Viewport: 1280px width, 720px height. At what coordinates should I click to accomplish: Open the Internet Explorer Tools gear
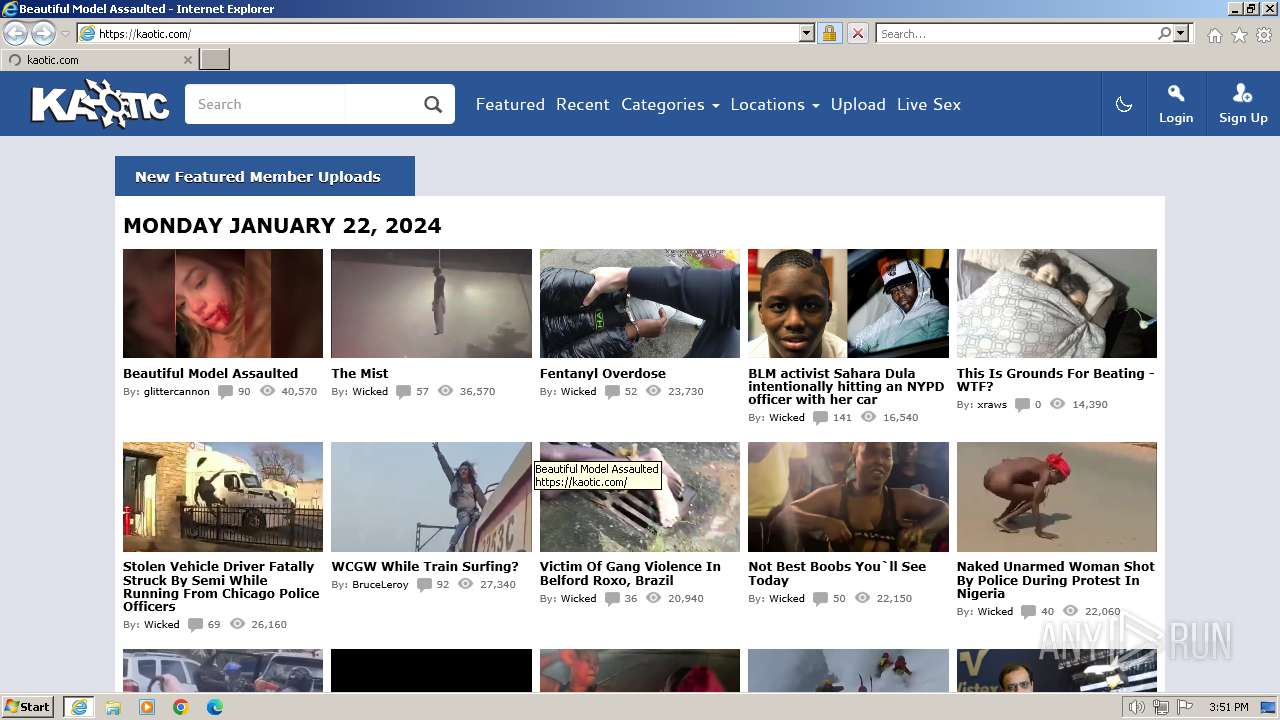(x=1264, y=35)
